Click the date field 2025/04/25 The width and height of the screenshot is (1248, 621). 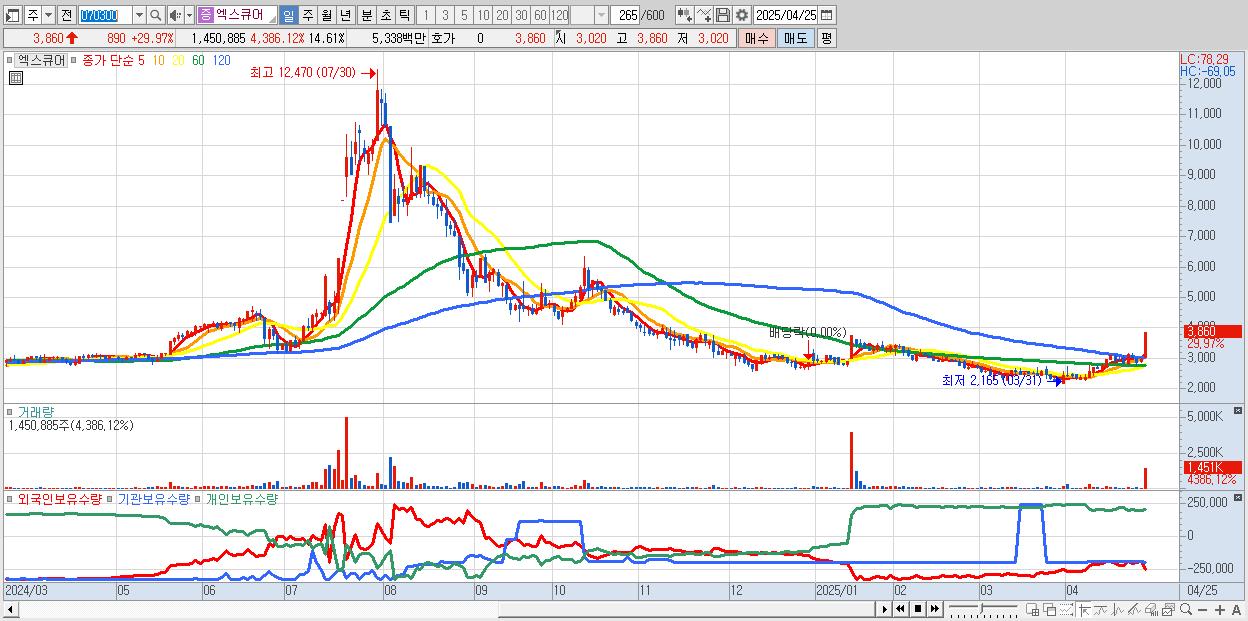coord(786,16)
